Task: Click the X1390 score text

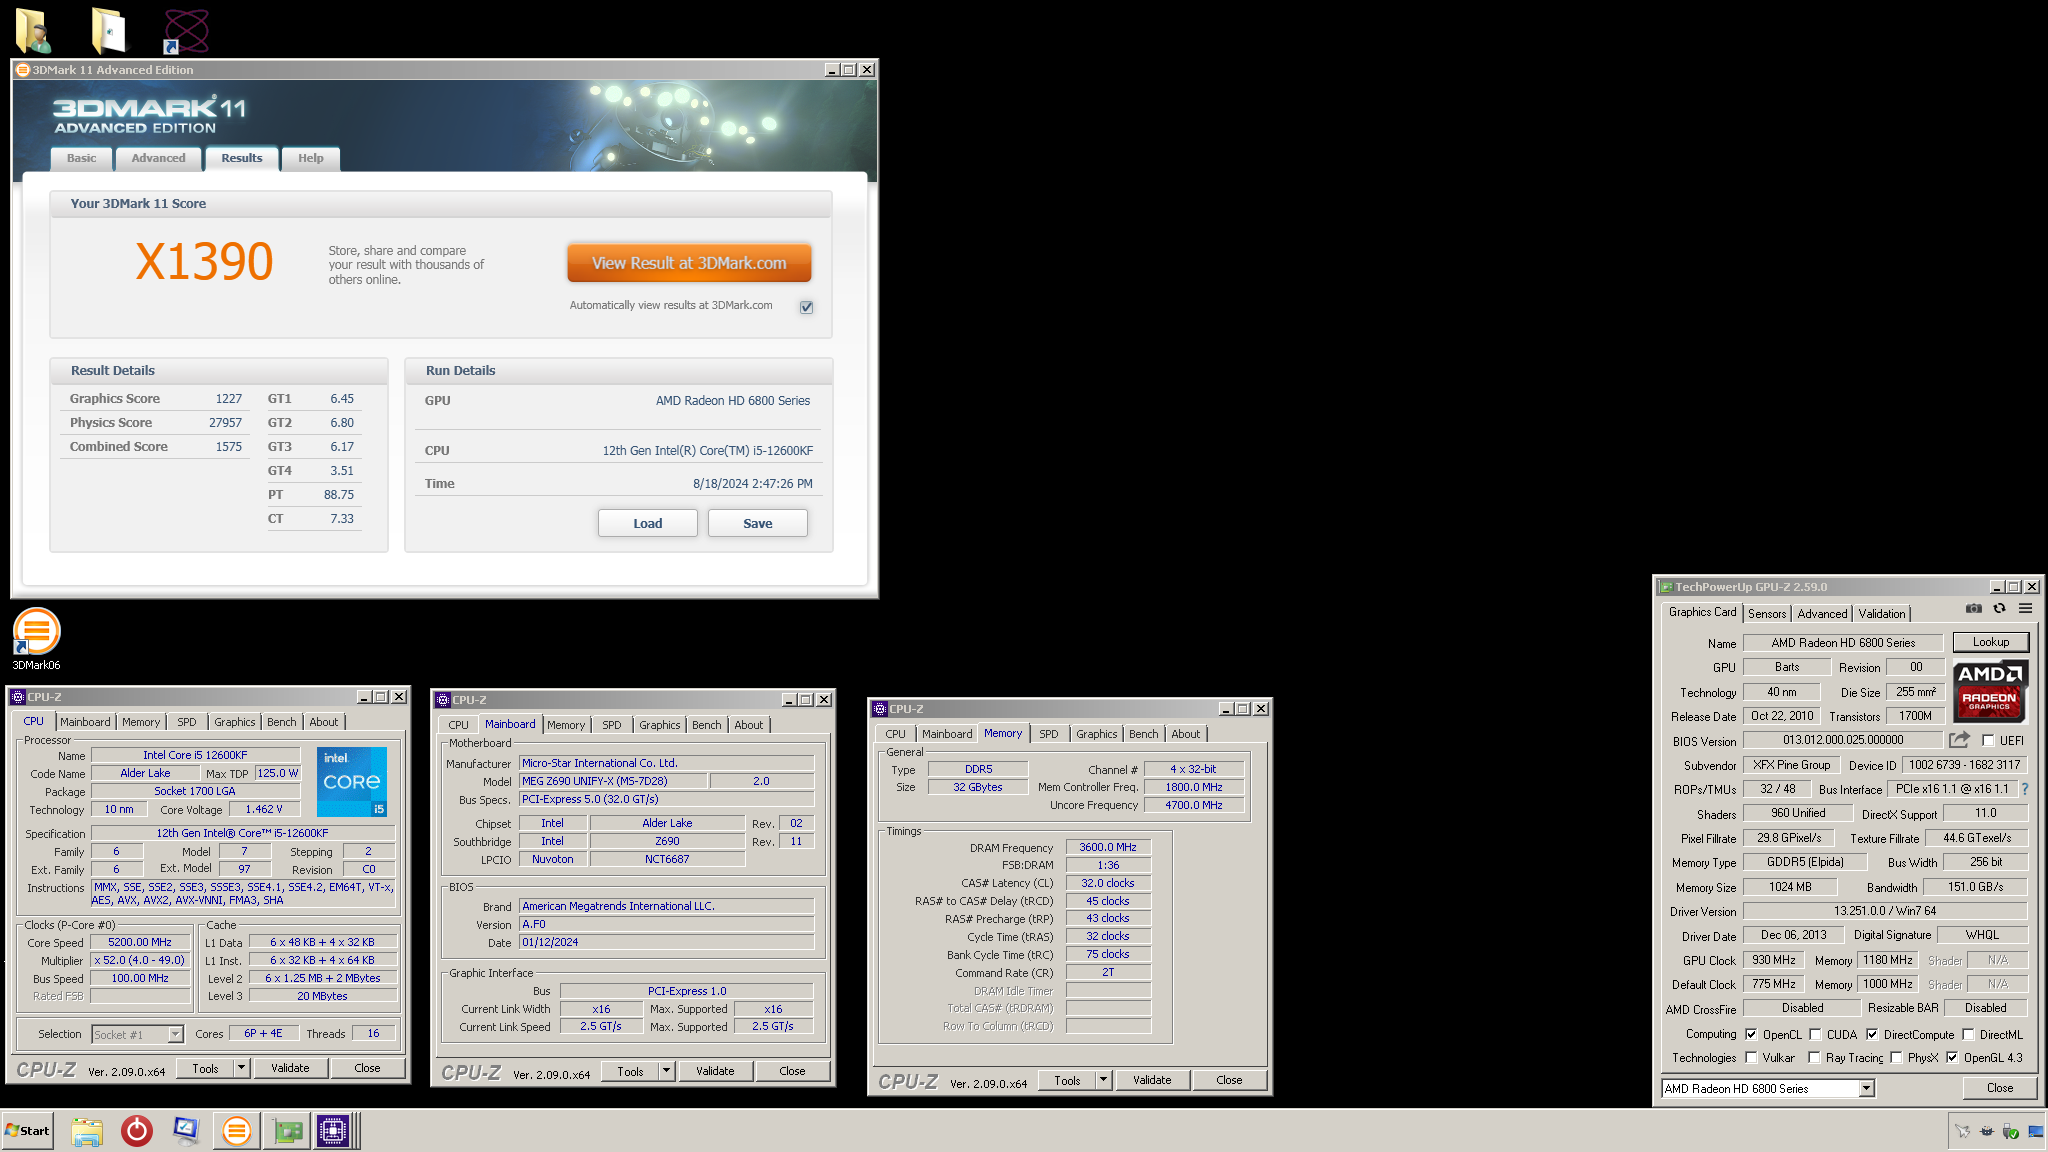Action: click(204, 262)
